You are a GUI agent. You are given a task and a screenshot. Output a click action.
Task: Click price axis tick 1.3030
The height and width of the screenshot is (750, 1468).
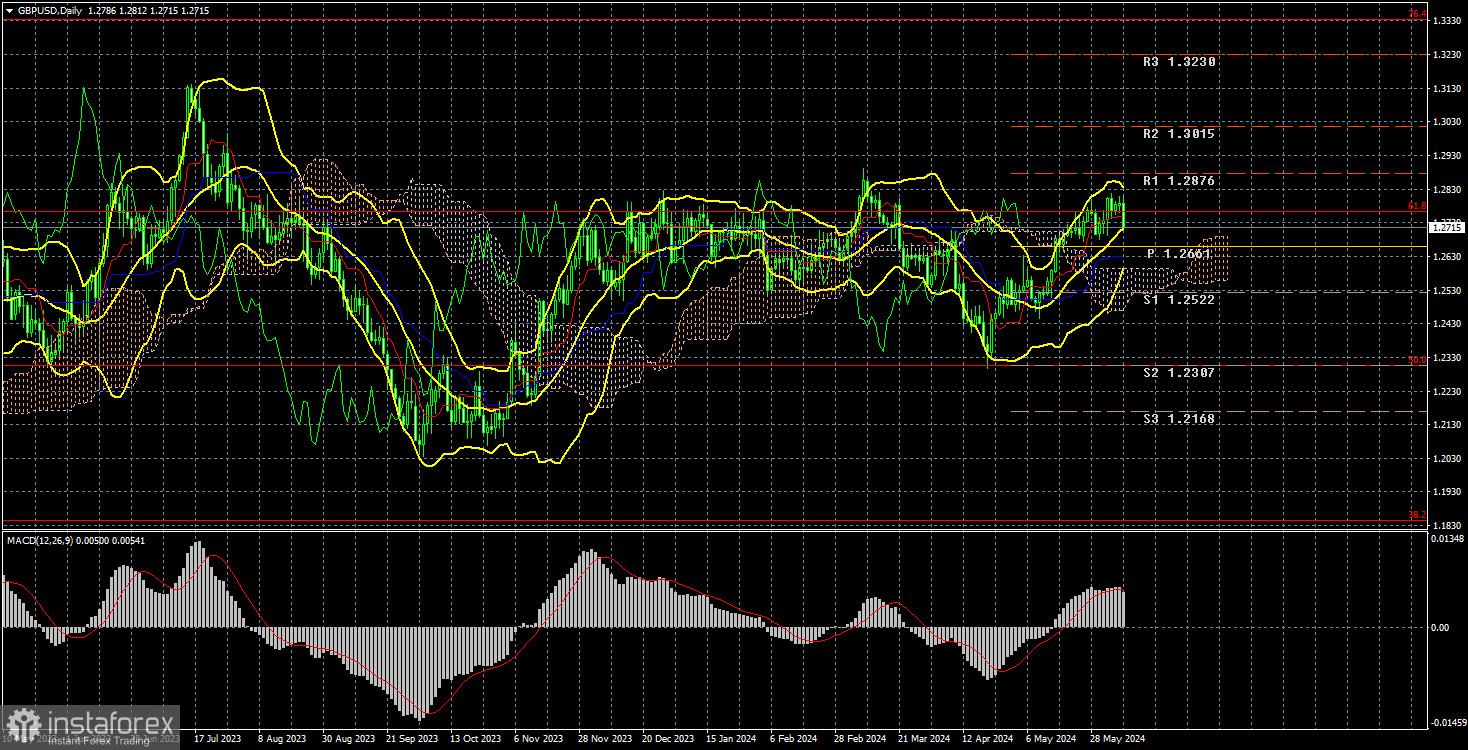coord(1446,122)
